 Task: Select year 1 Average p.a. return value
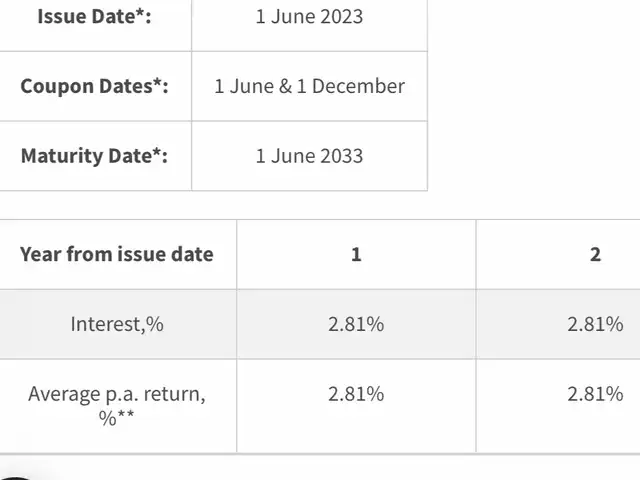356,394
